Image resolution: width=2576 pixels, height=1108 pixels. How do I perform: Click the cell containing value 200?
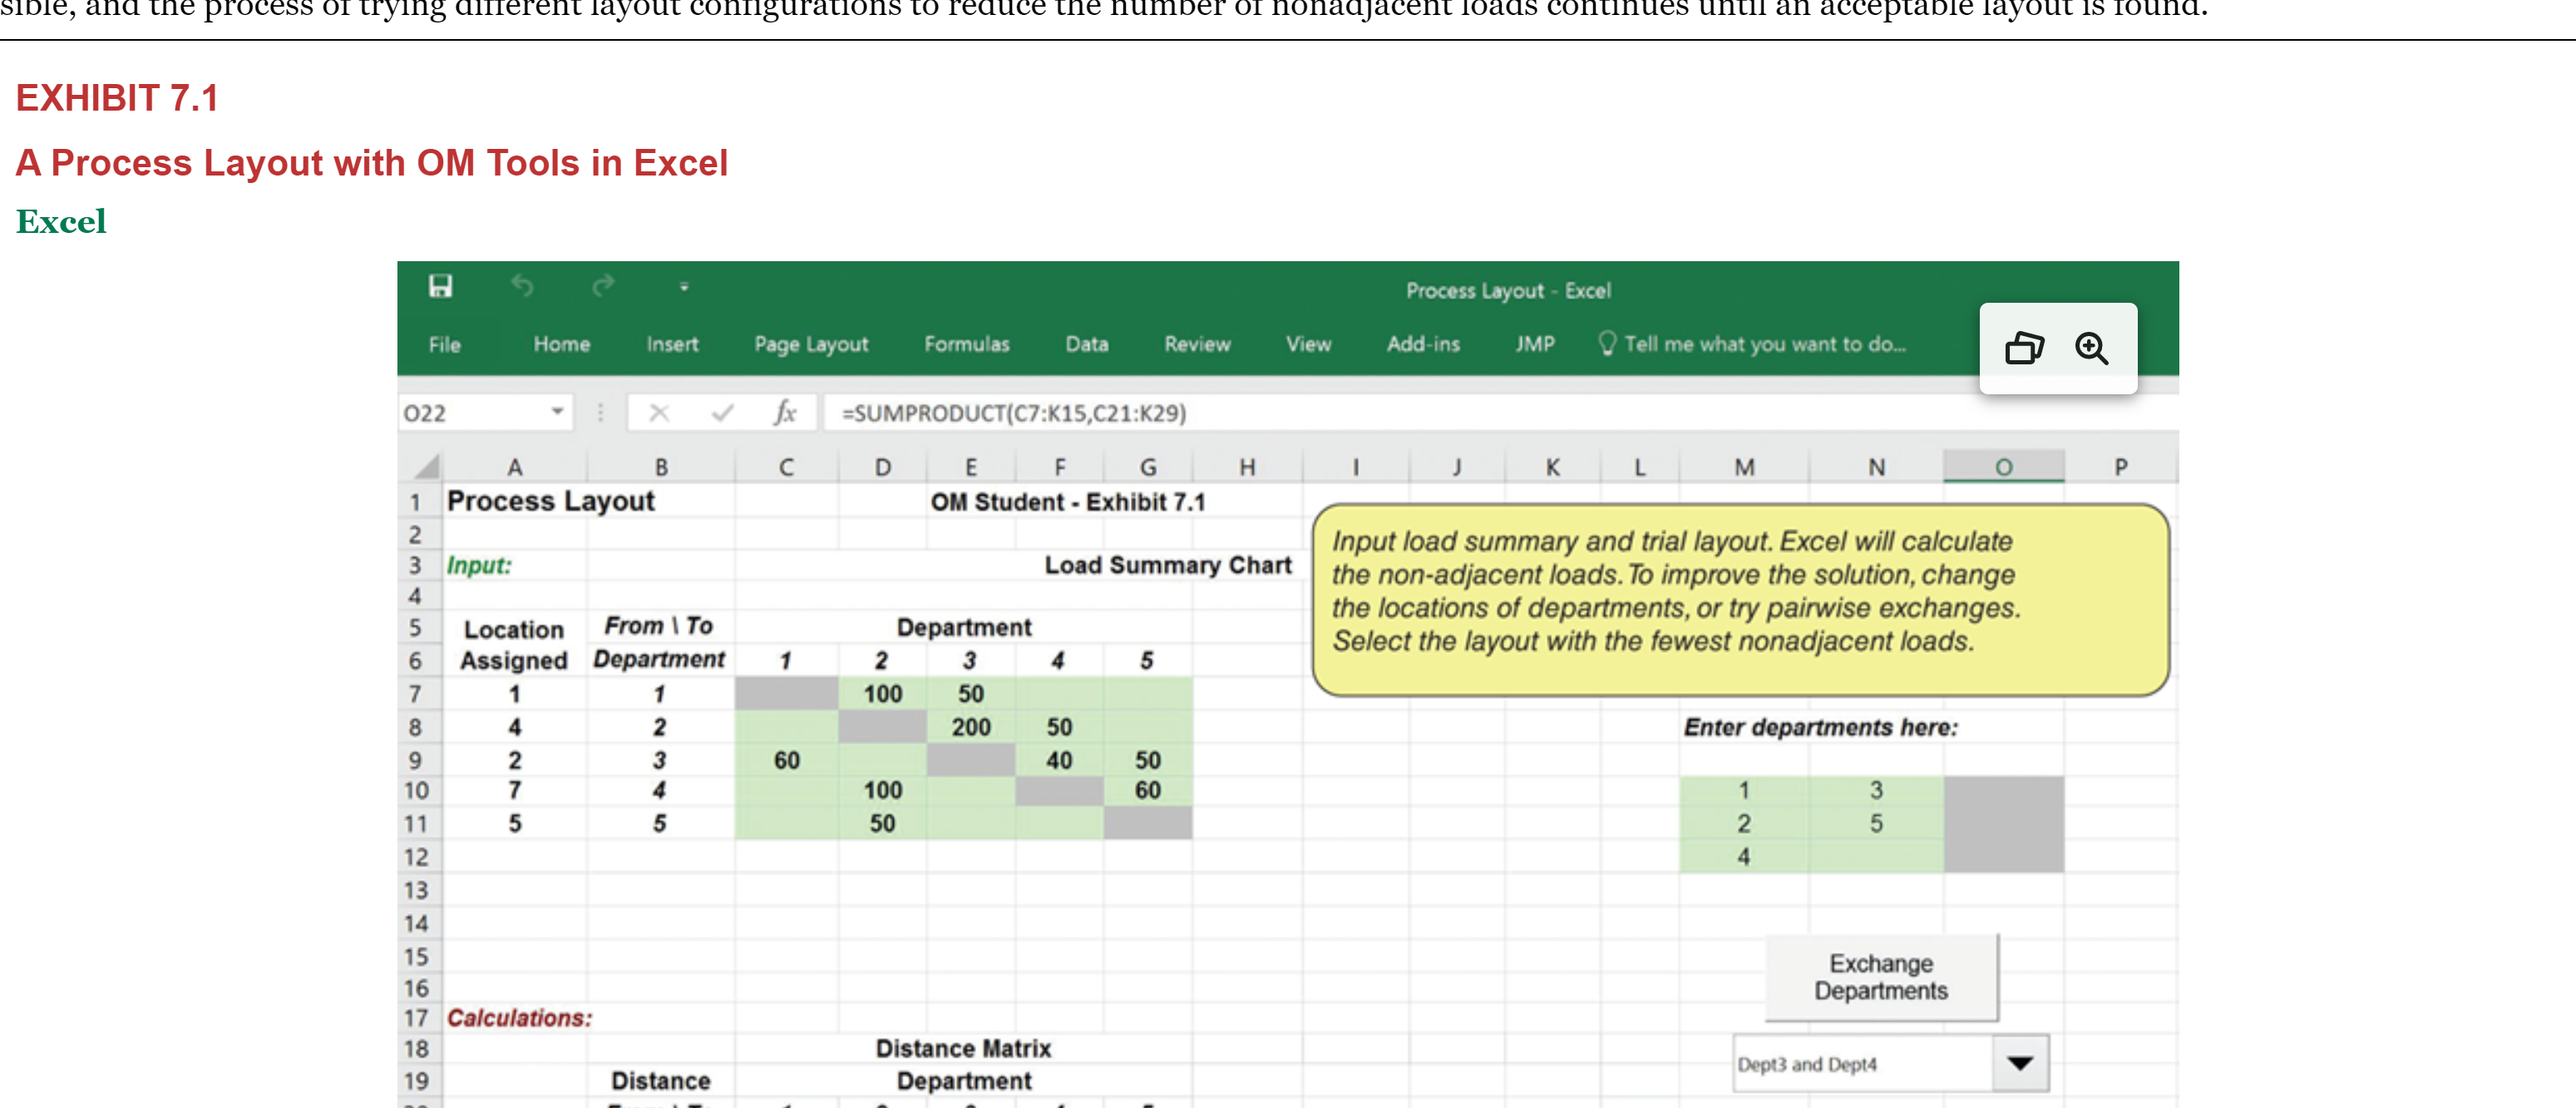click(971, 727)
